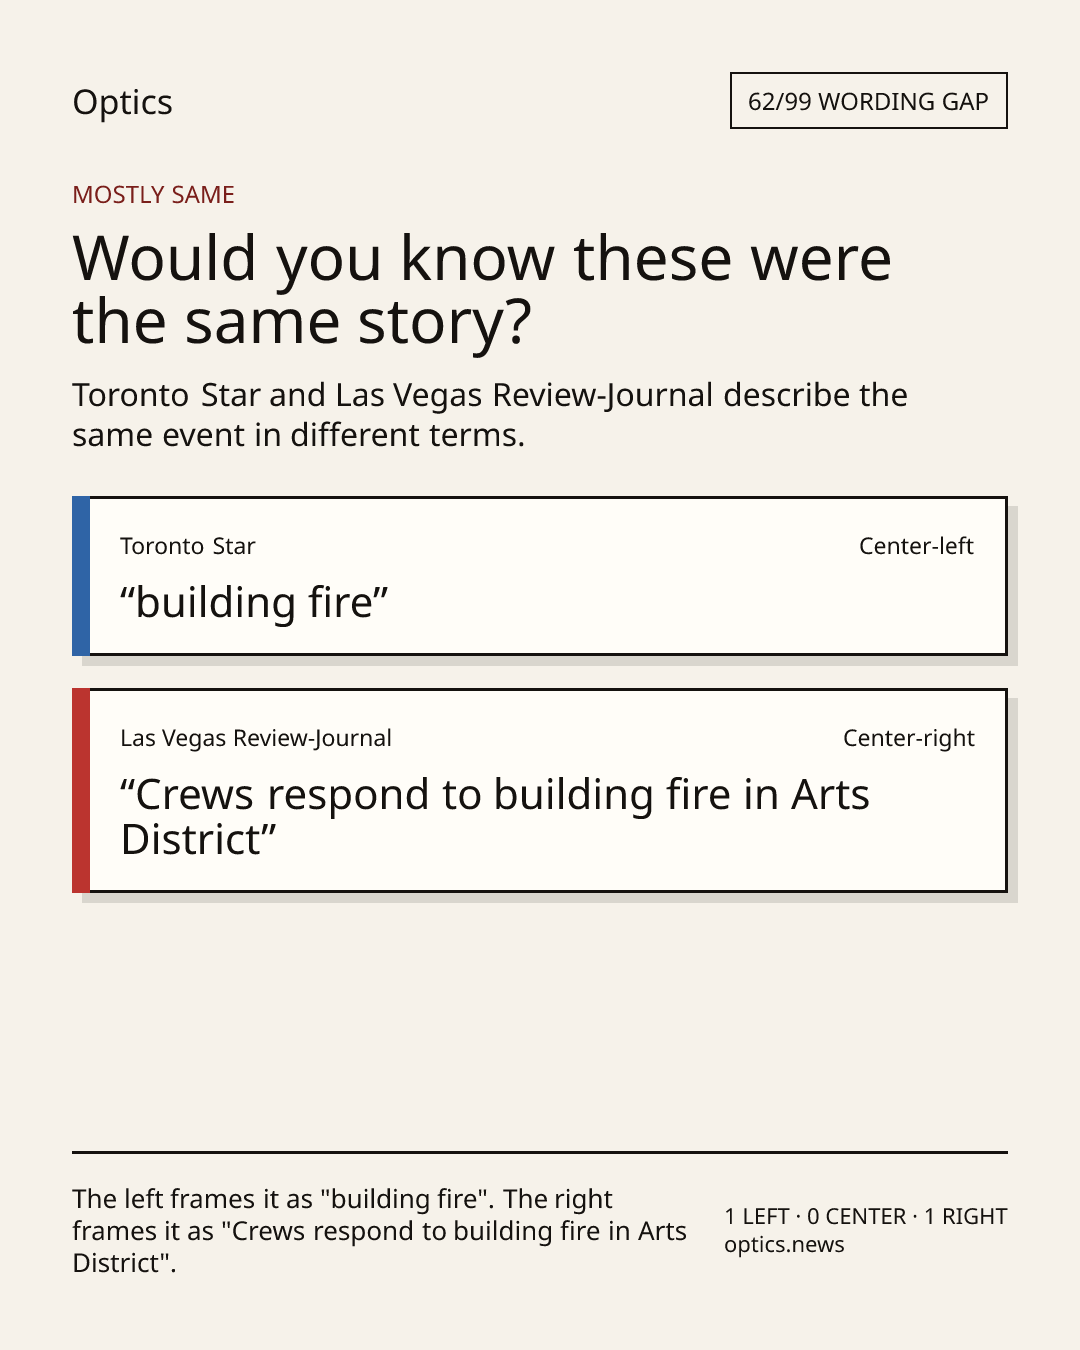
Task: Click the footer framing summary text
Action: [380, 1231]
